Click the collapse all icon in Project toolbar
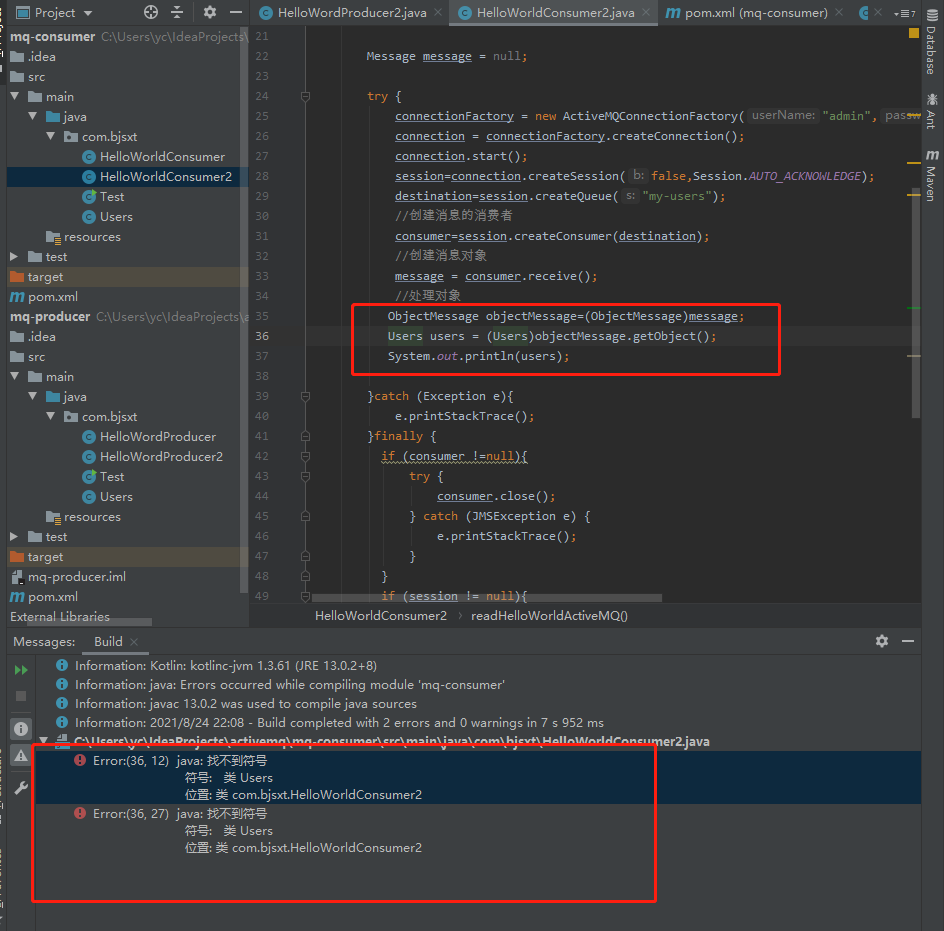This screenshot has height=931, width=944. click(x=177, y=12)
